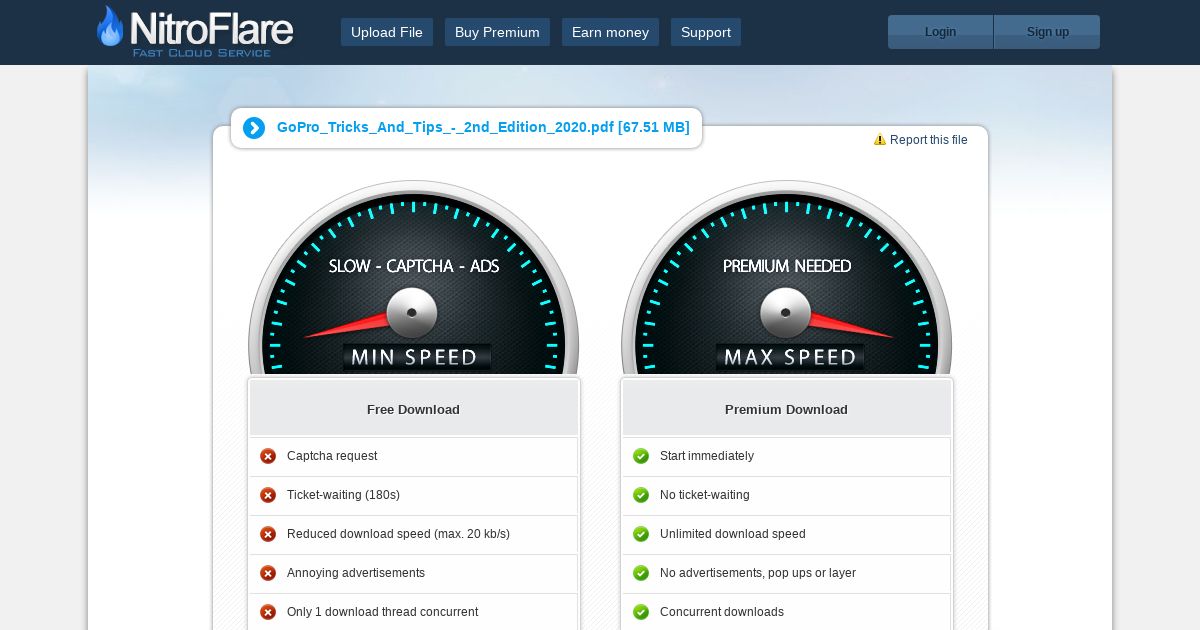Click the 'No ticket-waiting' text
This screenshot has width=1200, height=630.
point(705,495)
